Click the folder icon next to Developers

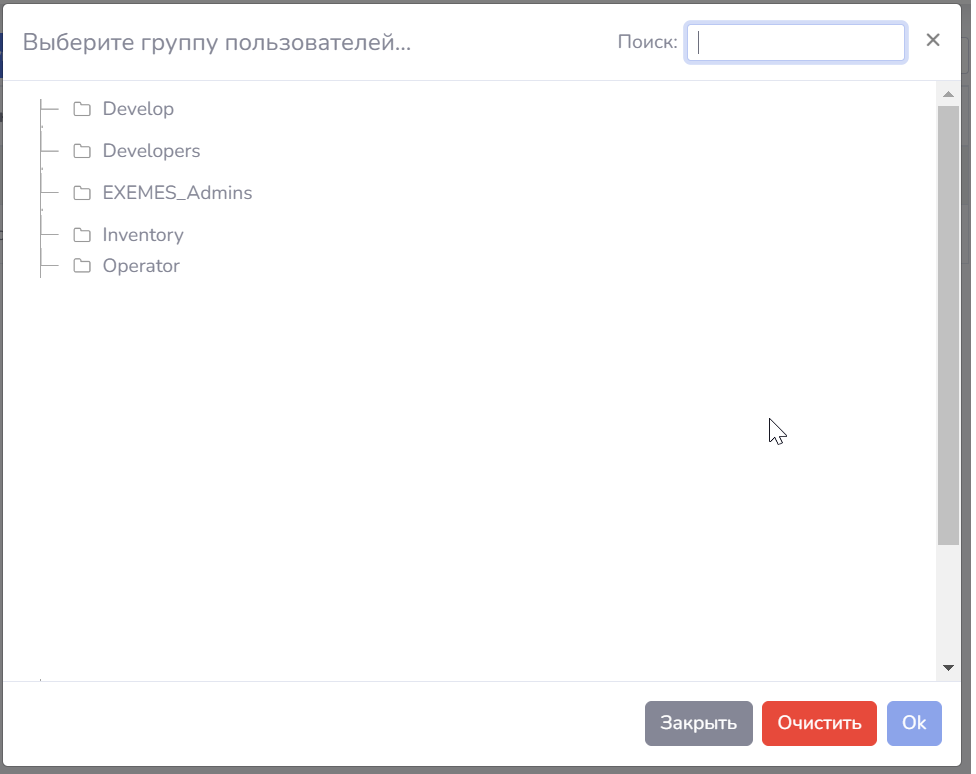point(82,151)
